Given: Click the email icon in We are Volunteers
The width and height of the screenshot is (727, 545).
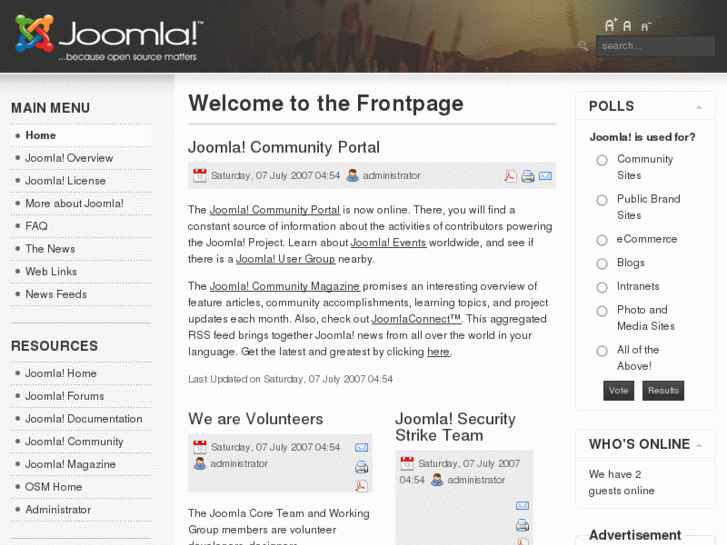Looking at the screenshot, I should 361,448.
